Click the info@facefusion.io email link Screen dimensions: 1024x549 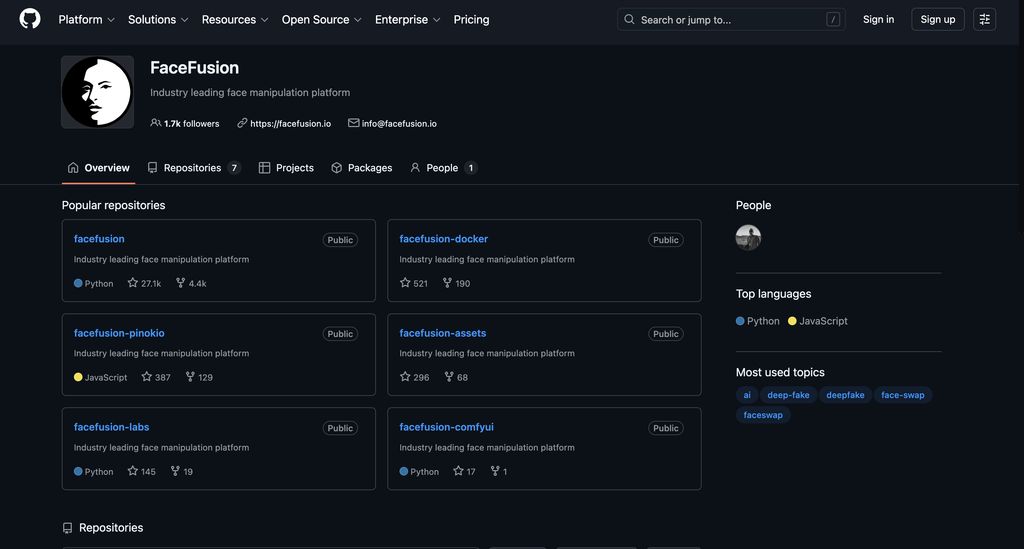(x=399, y=123)
